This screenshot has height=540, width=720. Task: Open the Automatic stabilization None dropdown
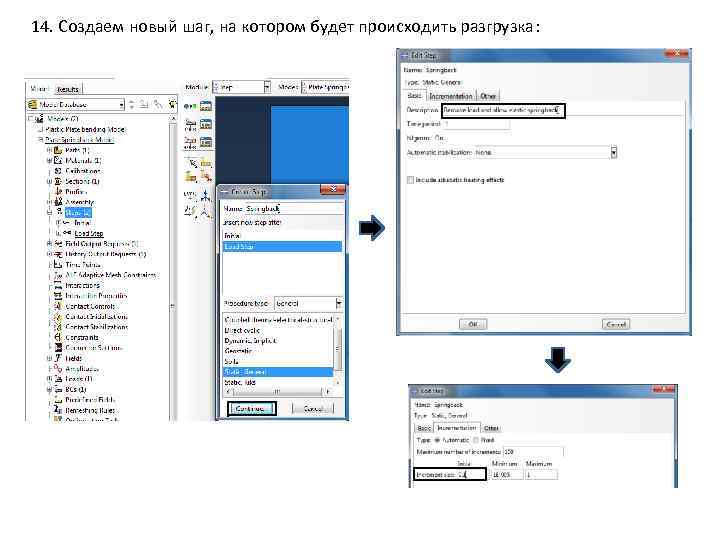click(x=546, y=152)
